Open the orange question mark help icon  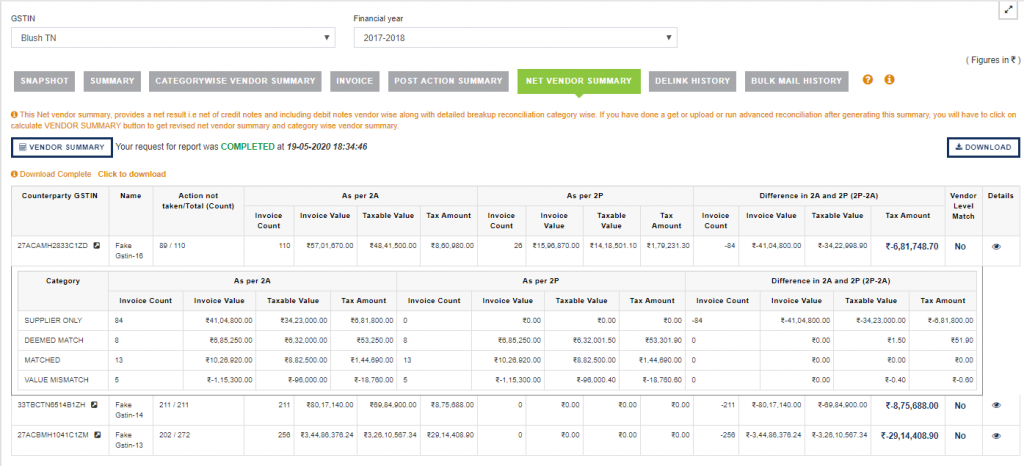pos(867,80)
